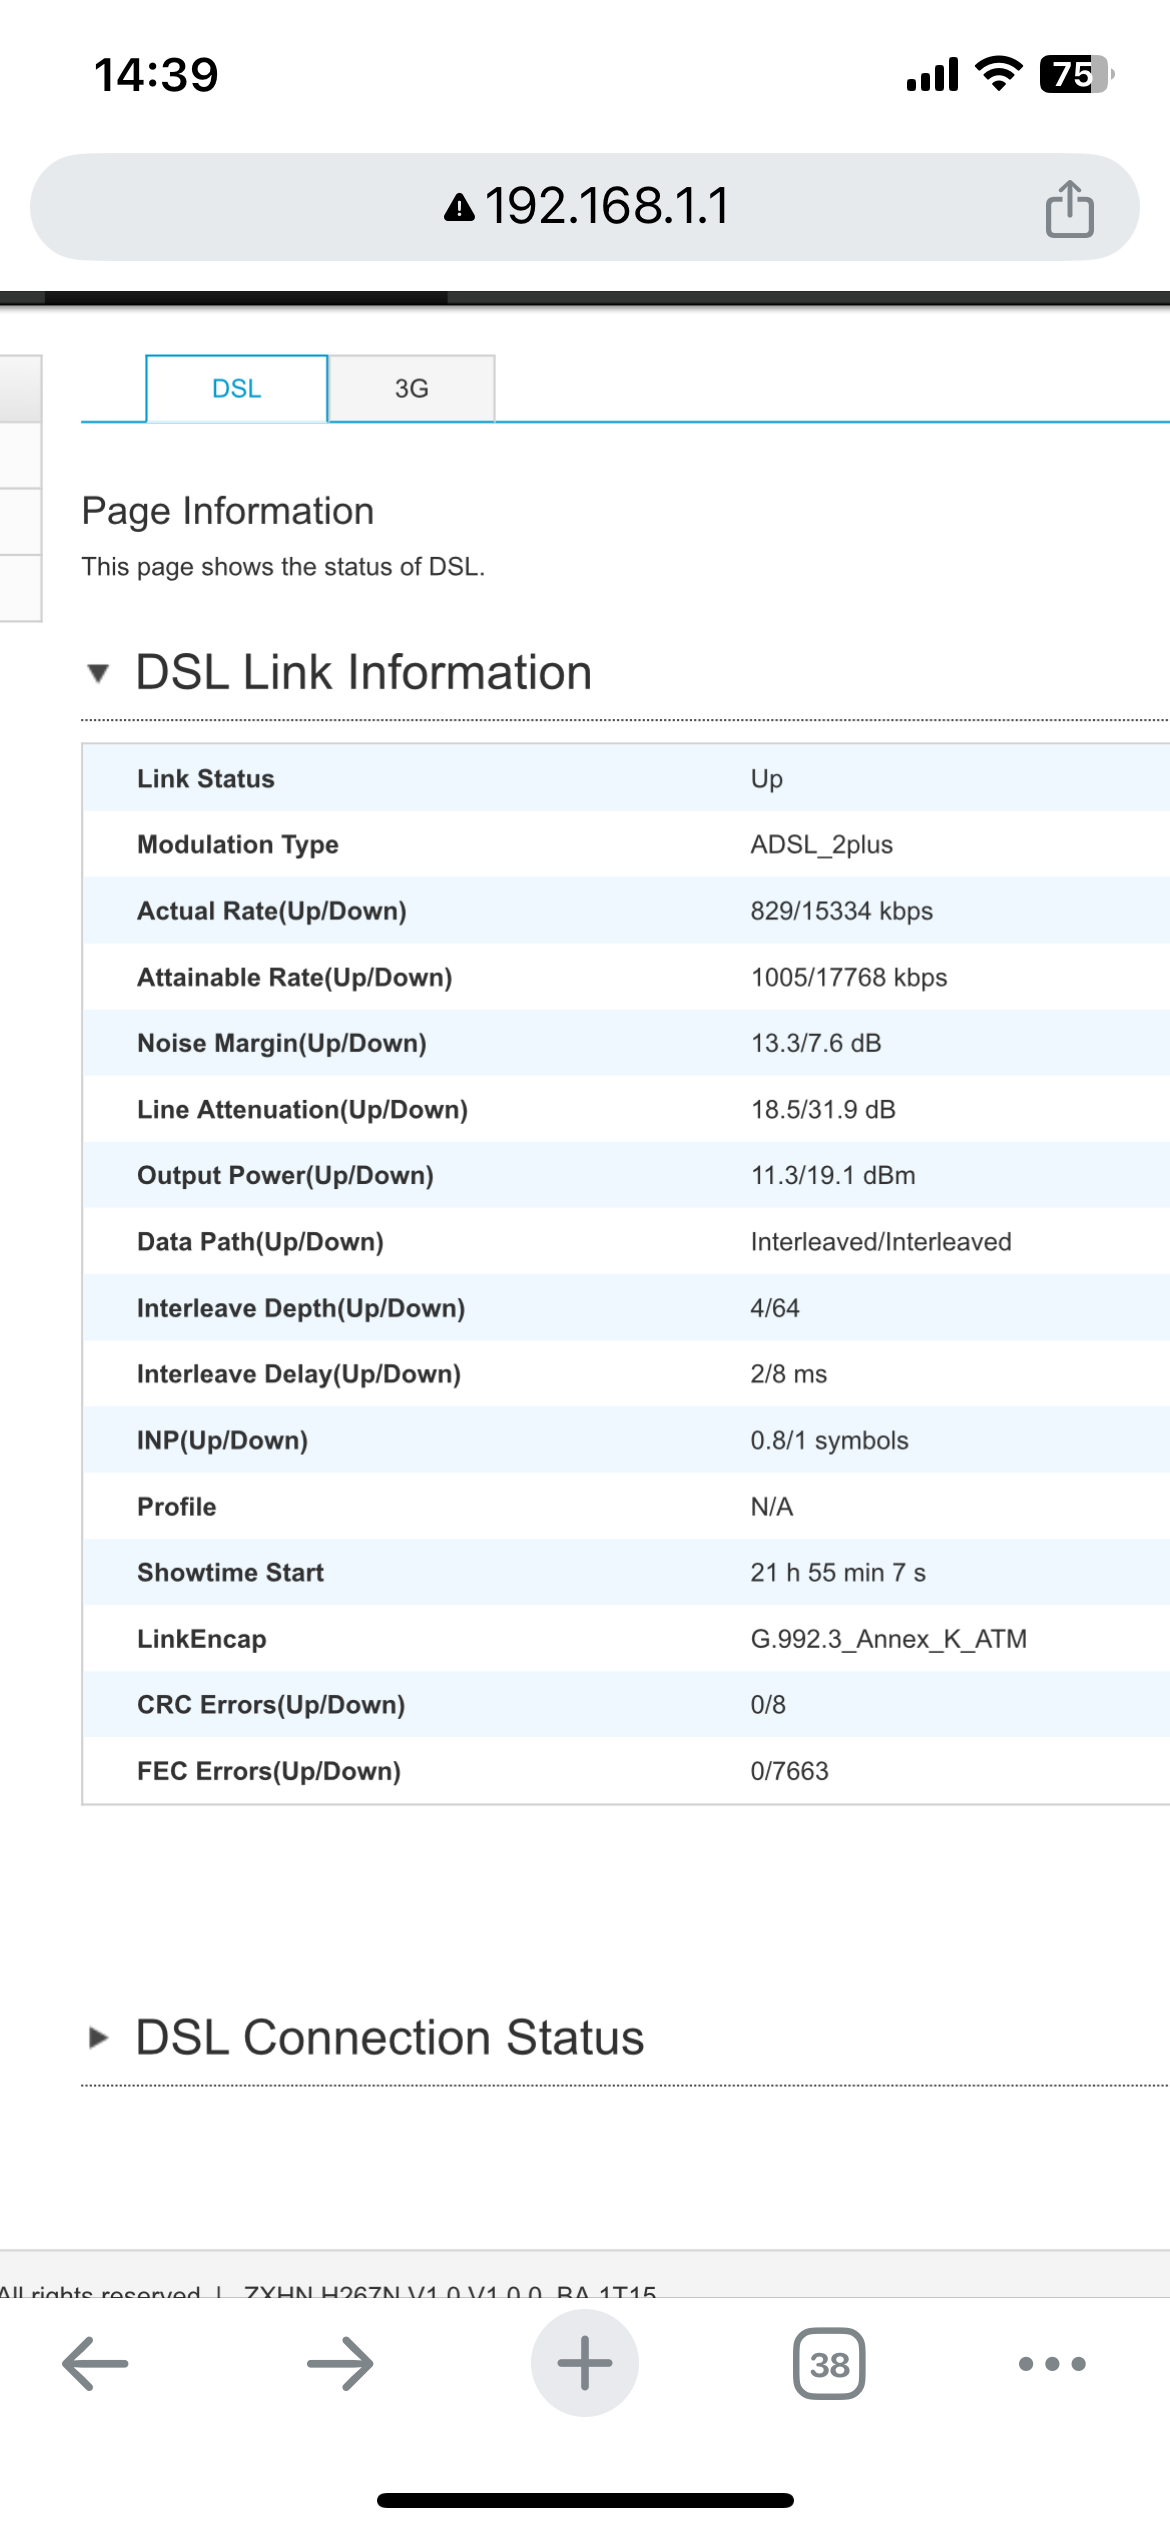Tap the Wi-Fi status icon
This screenshot has height=2532, width=1170.
[x=998, y=74]
